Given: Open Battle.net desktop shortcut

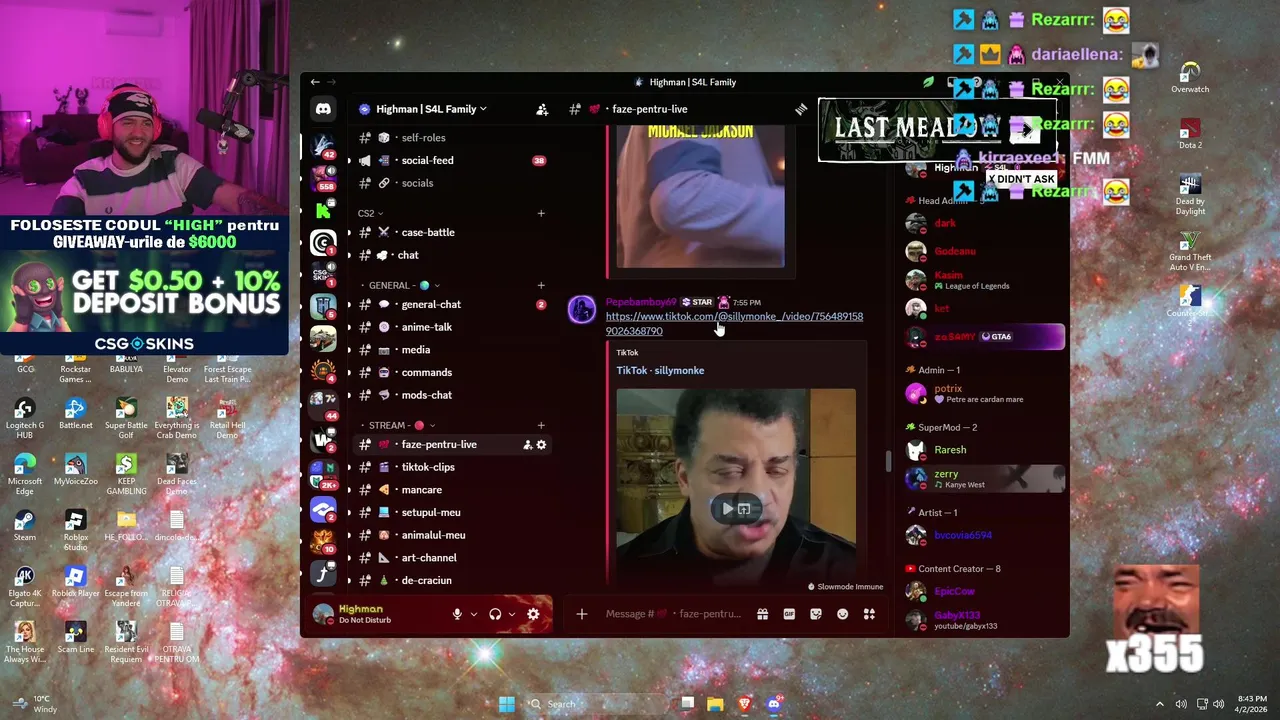Looking at the screenshot, I should (75, 413).
